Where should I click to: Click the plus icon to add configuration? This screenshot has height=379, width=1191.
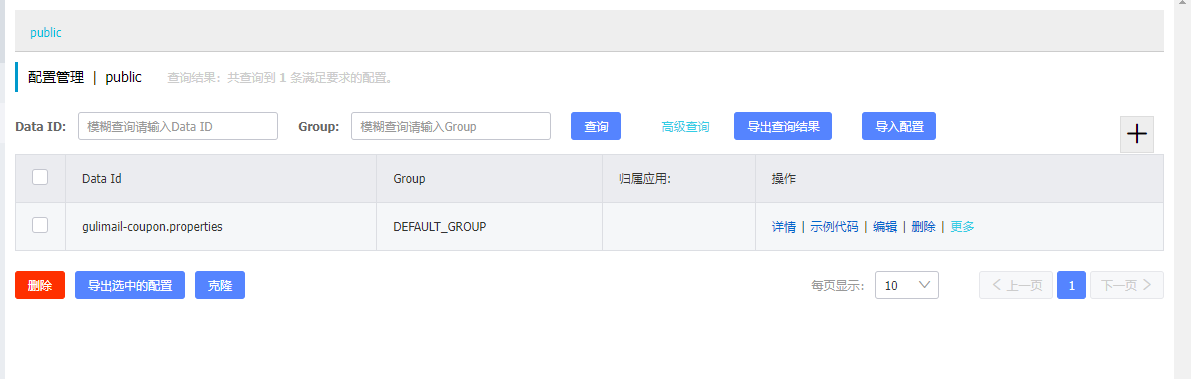(1136, 134)
